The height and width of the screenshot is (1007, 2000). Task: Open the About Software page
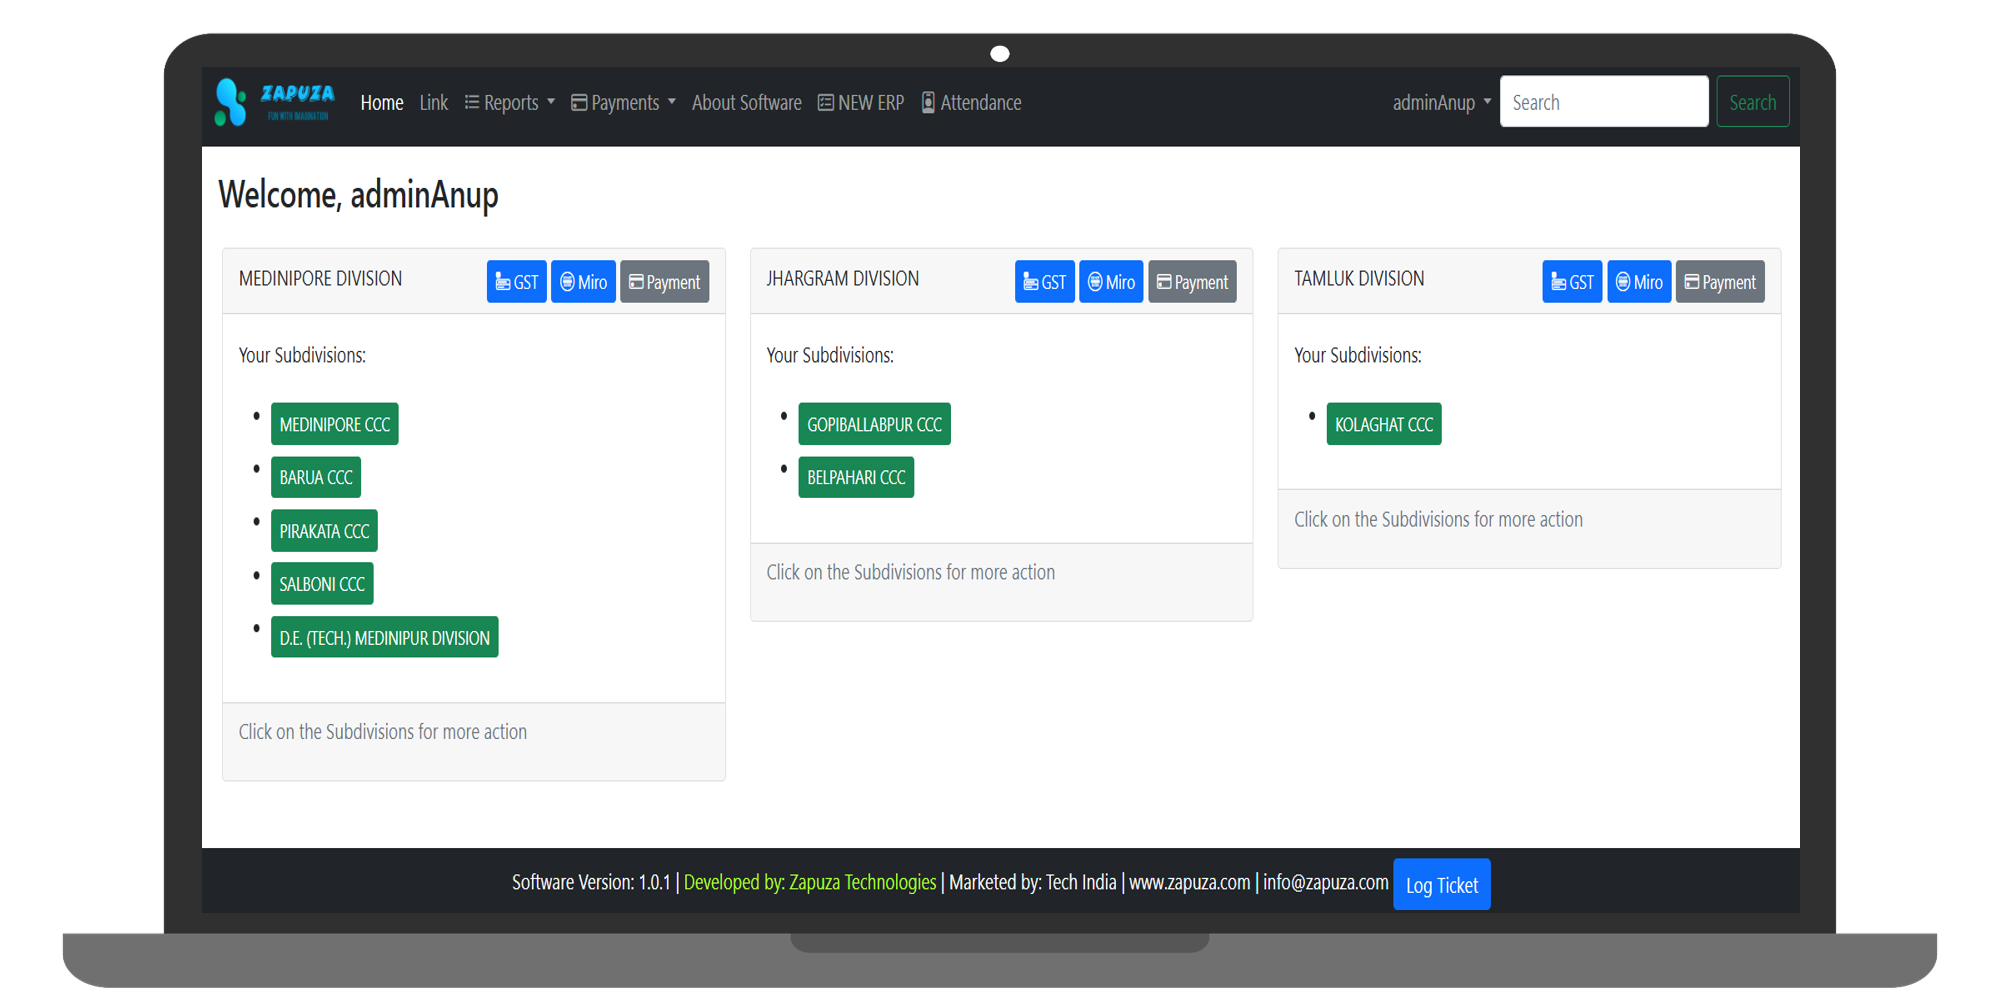746,102
